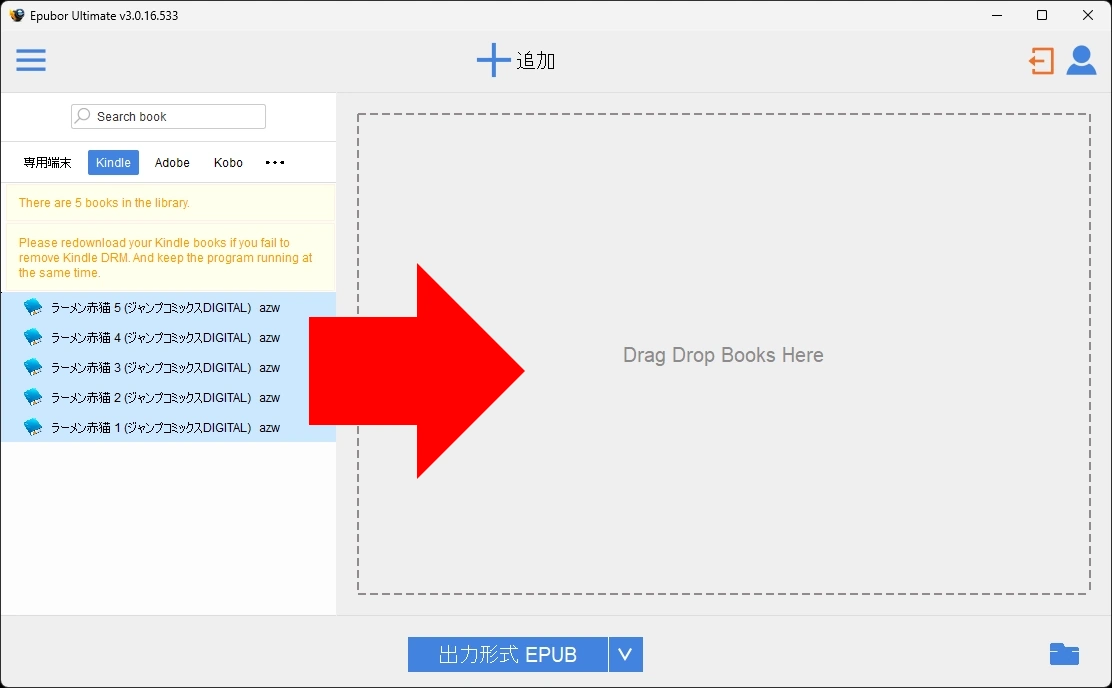Expand the output format dropdown arrow

(x=625, y=655)
